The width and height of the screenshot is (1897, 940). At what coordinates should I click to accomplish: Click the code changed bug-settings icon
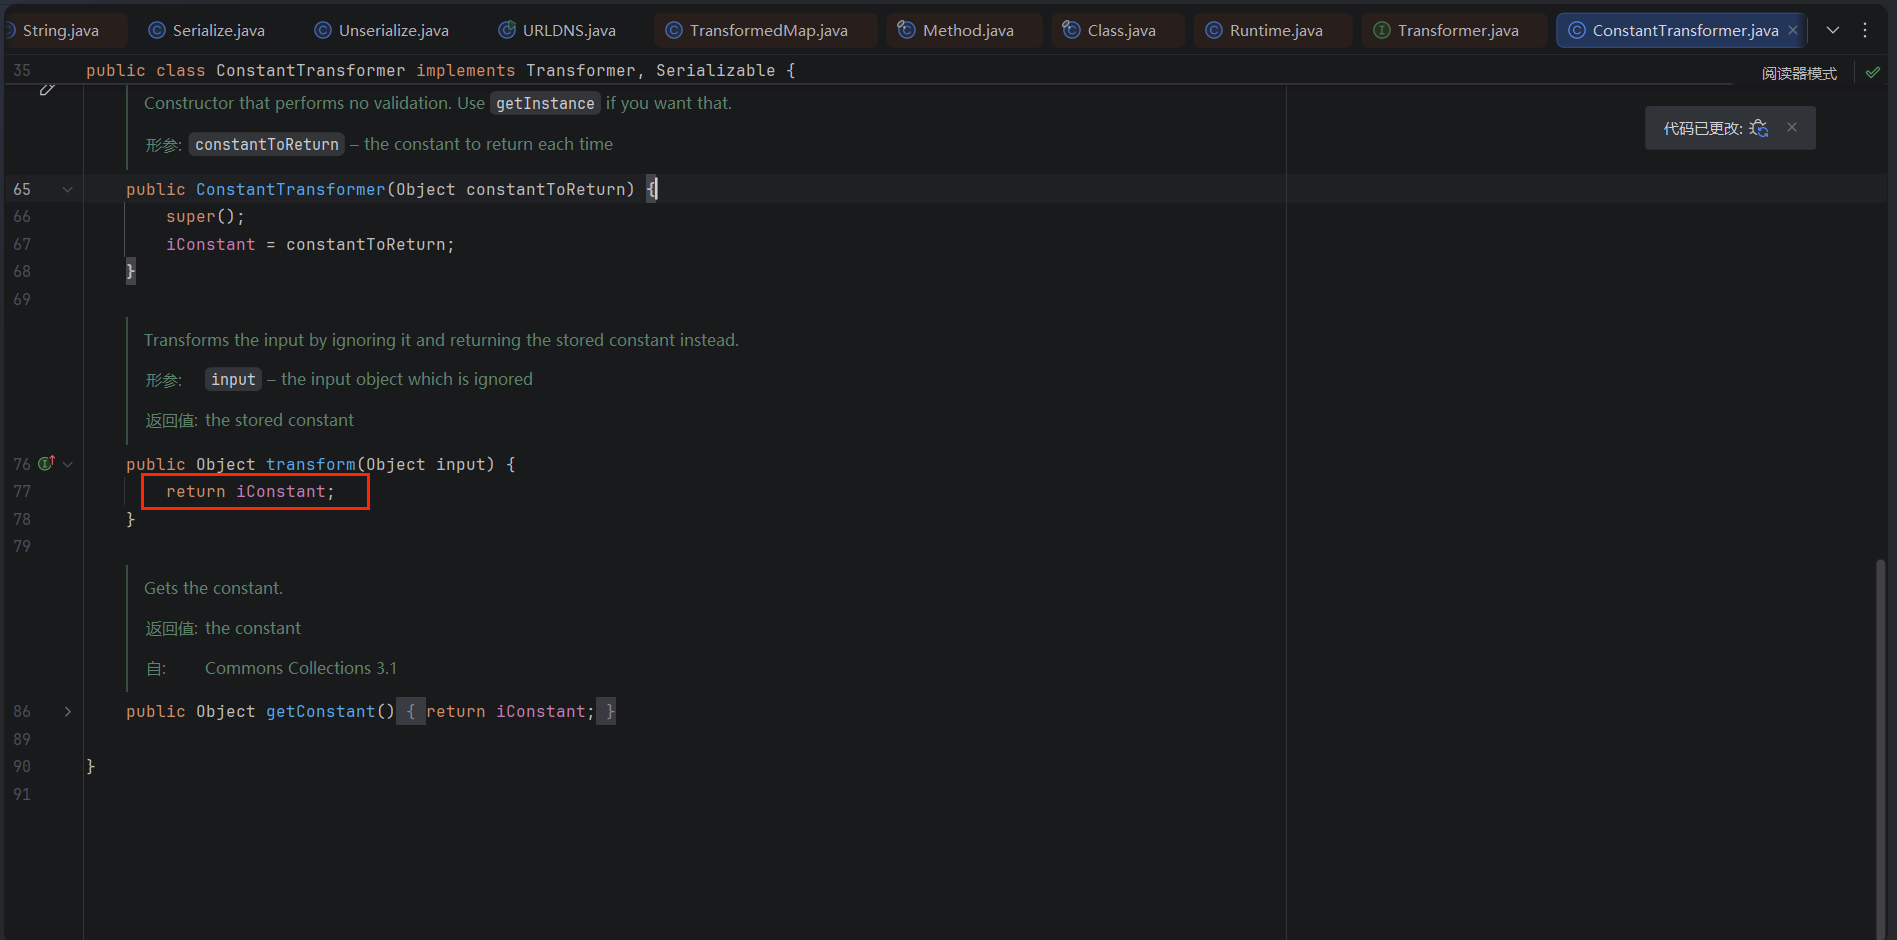click(x=1759, y=129)
